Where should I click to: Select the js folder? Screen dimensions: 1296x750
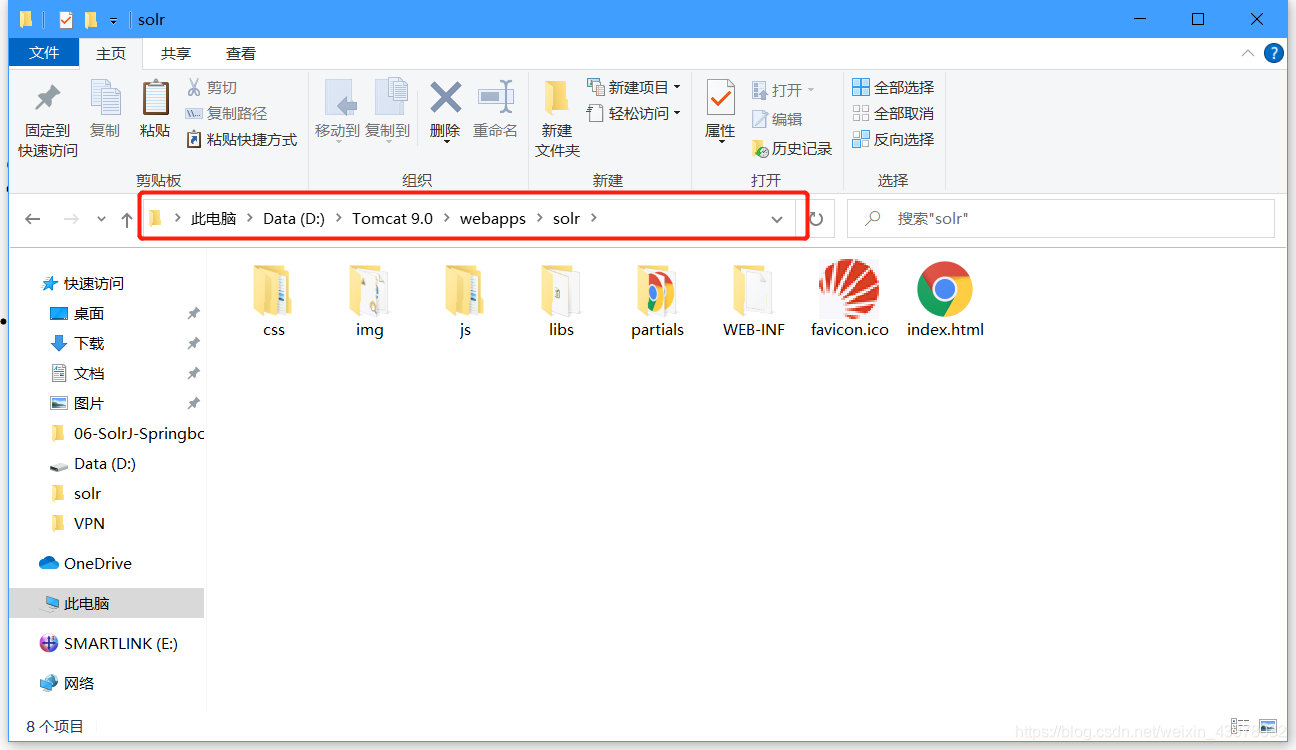point(465,300)
